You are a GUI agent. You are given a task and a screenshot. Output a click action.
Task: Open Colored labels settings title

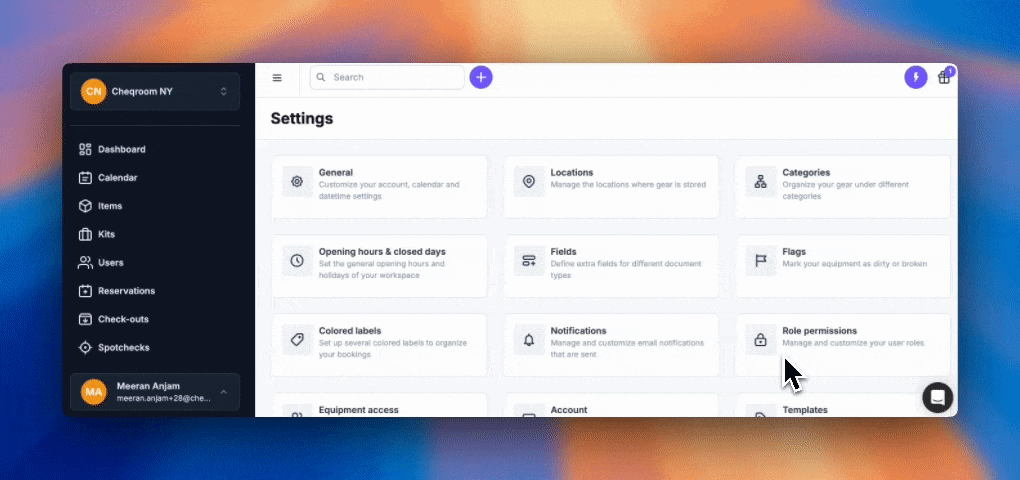[x=350, y=330]
